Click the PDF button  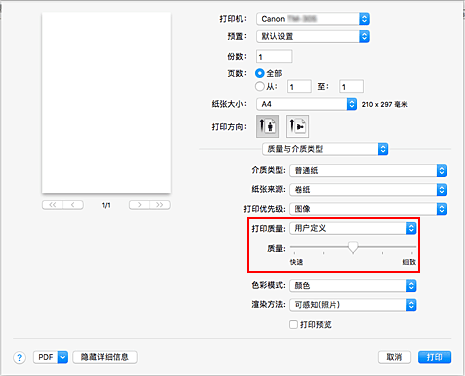click(46, 357)
